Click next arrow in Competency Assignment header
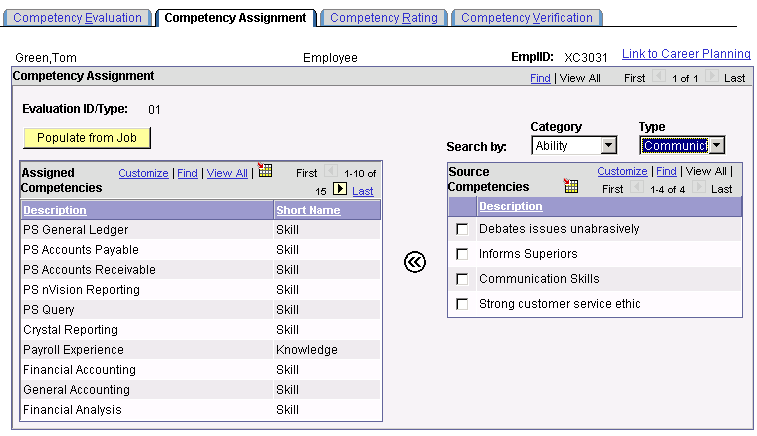Viewport: 757px width, 436px height. pos(712,76)
